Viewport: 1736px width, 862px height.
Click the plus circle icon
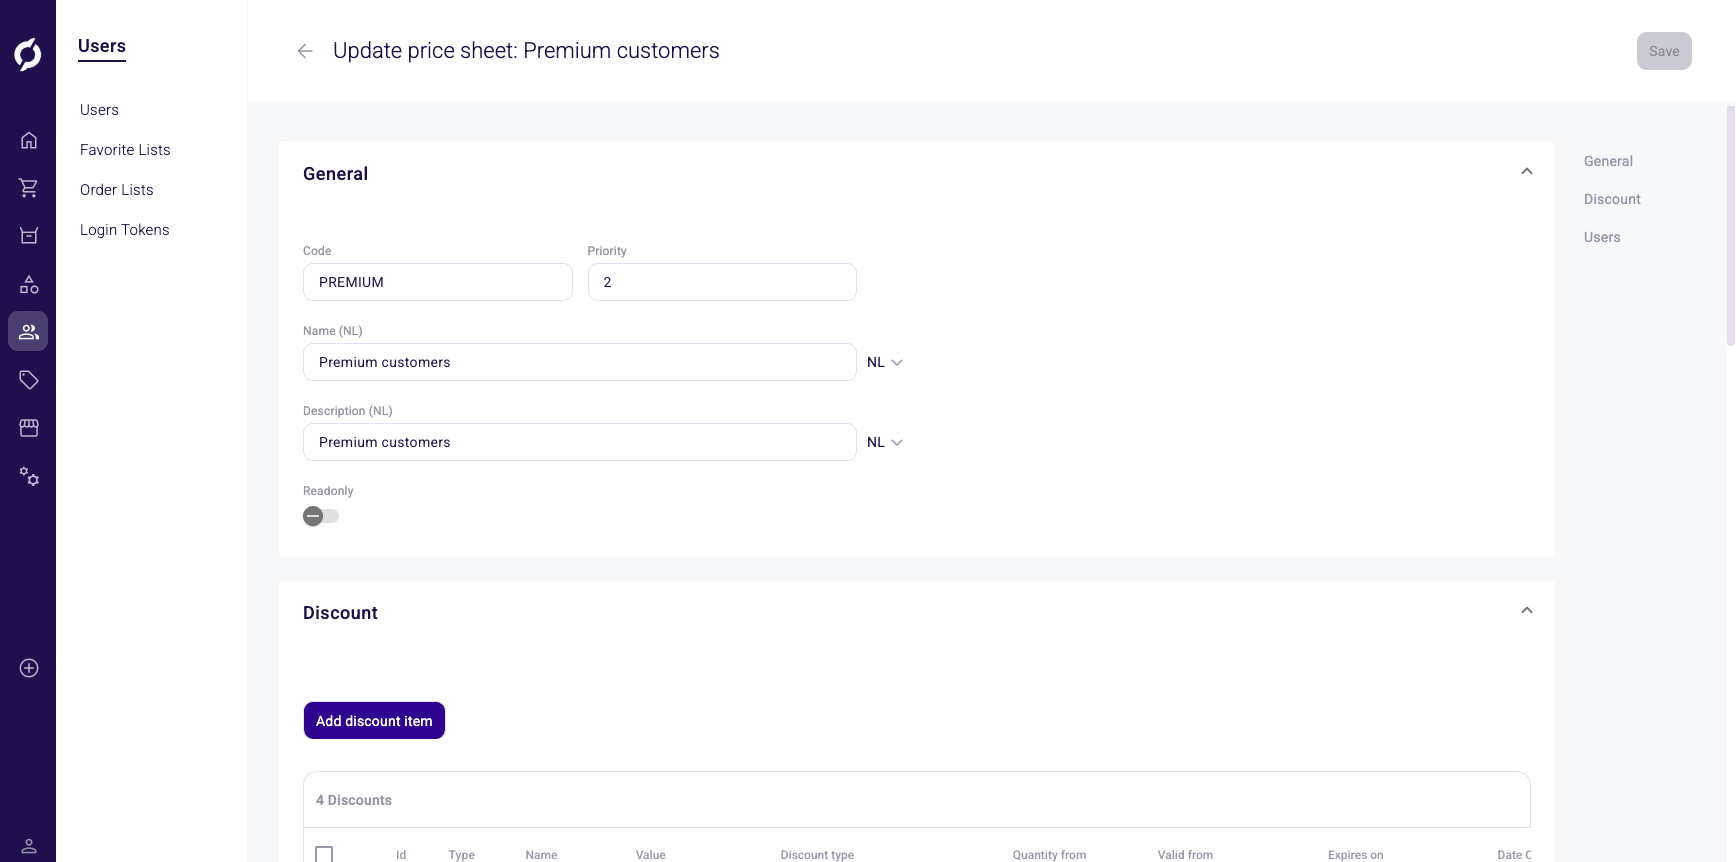29,668
